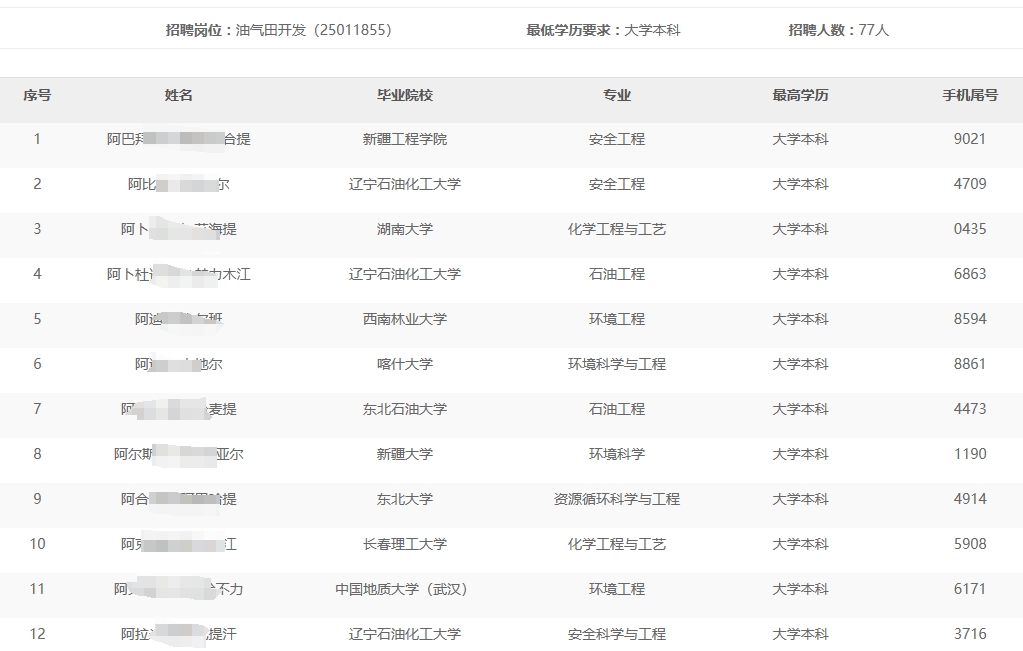Click the 环境科学与工程 major cell

(x=617, y=364)
